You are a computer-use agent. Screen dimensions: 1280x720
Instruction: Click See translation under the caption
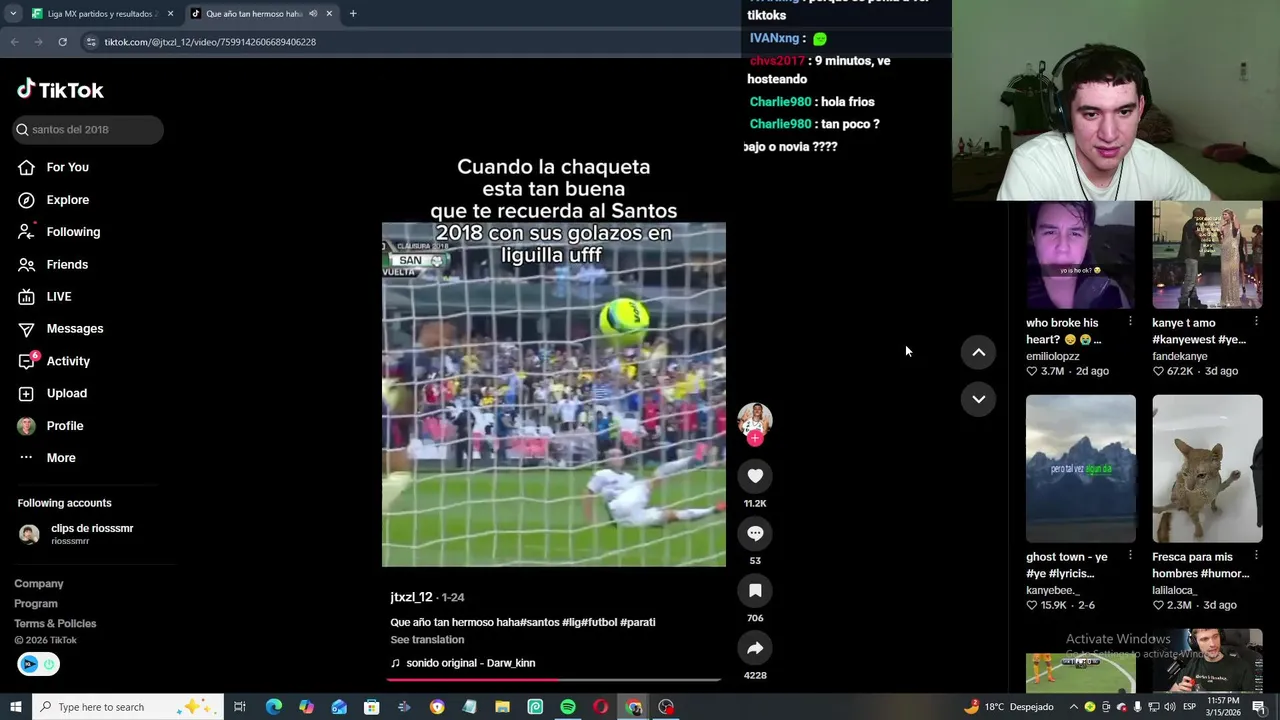[x=427, y=640]
